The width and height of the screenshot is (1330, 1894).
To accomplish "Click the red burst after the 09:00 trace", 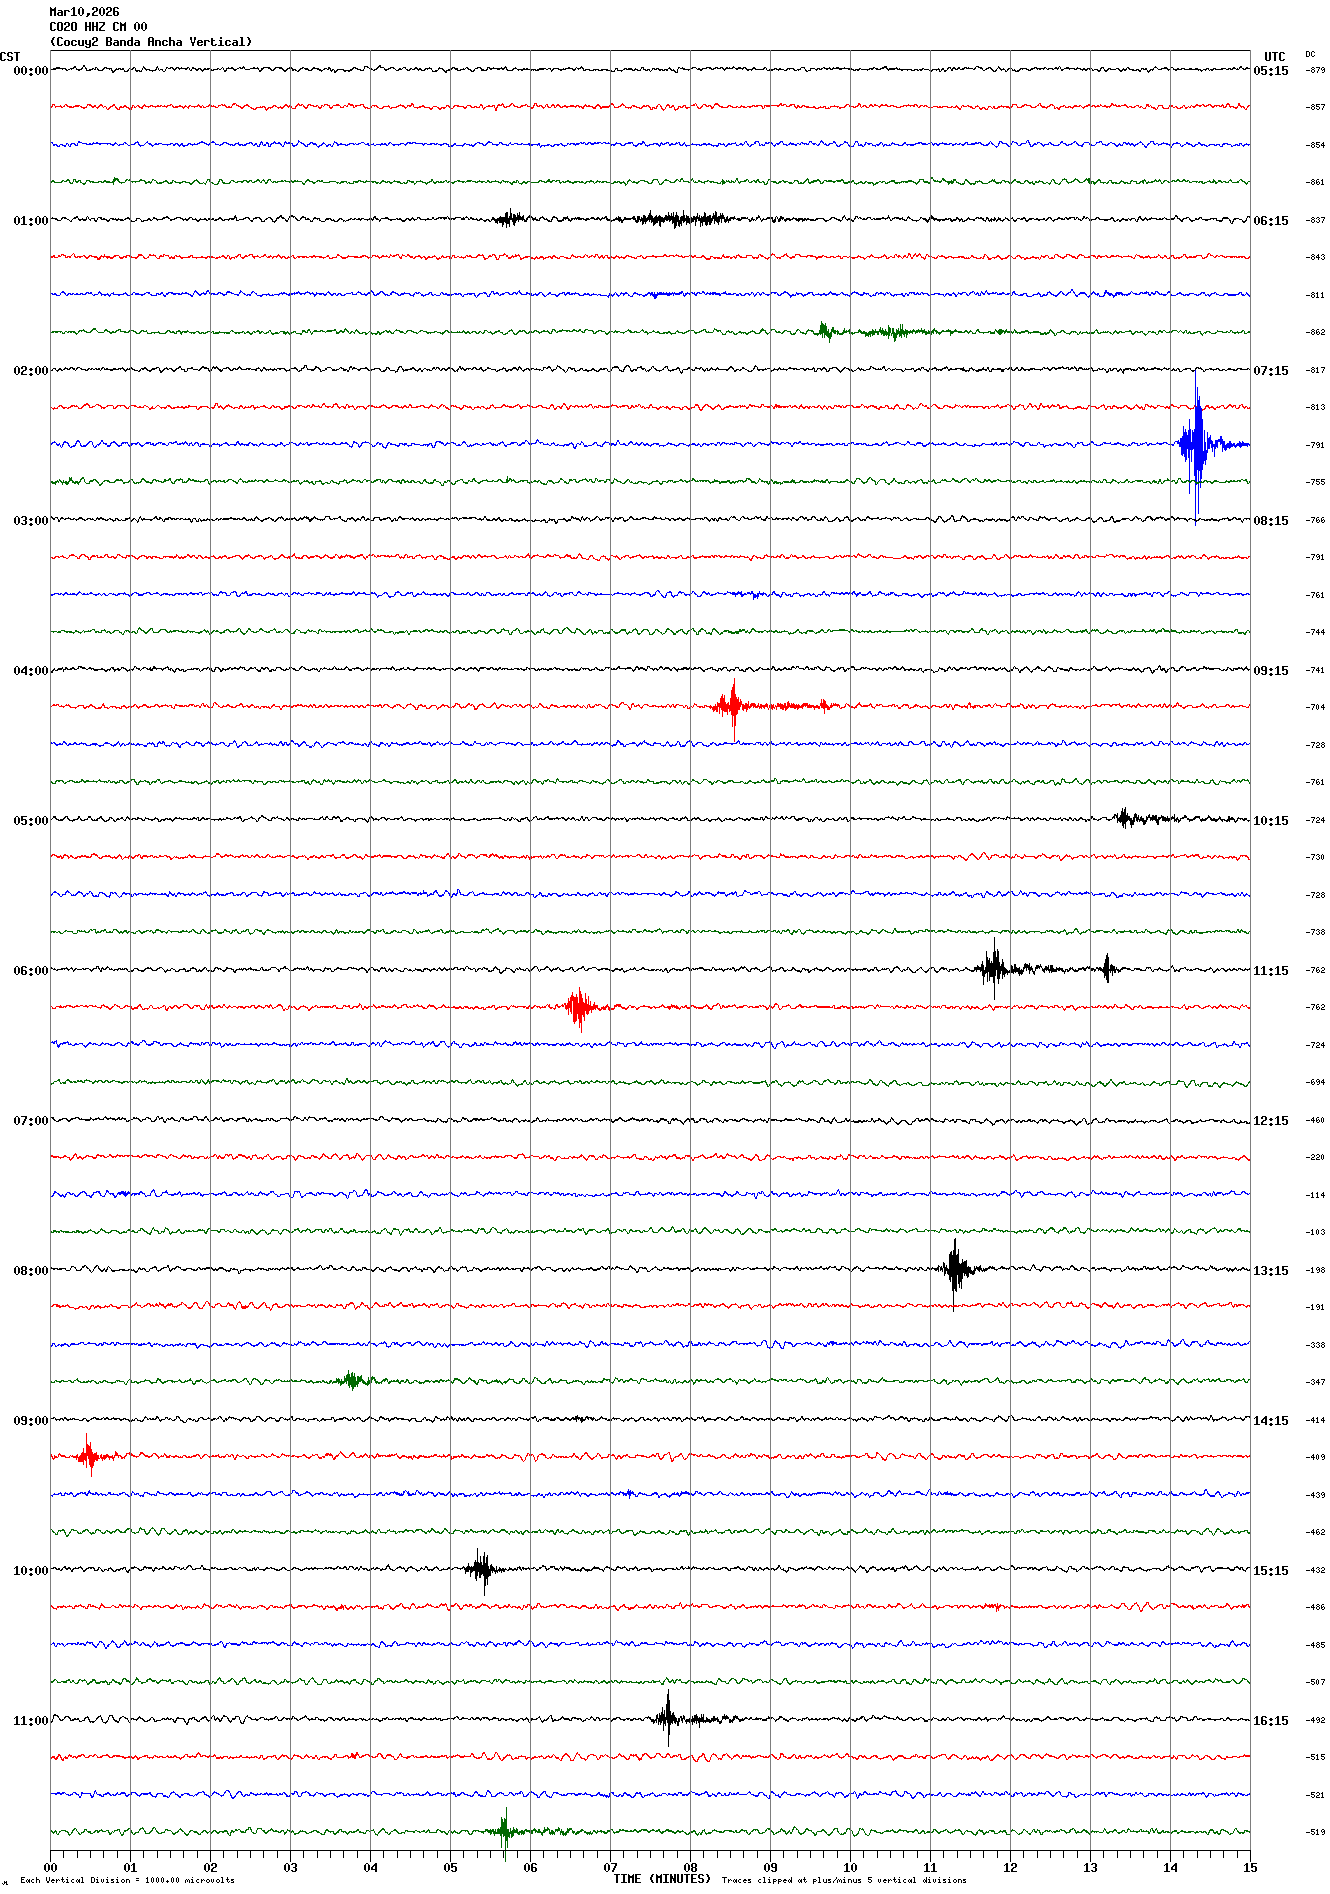I will pos(89,1456).
